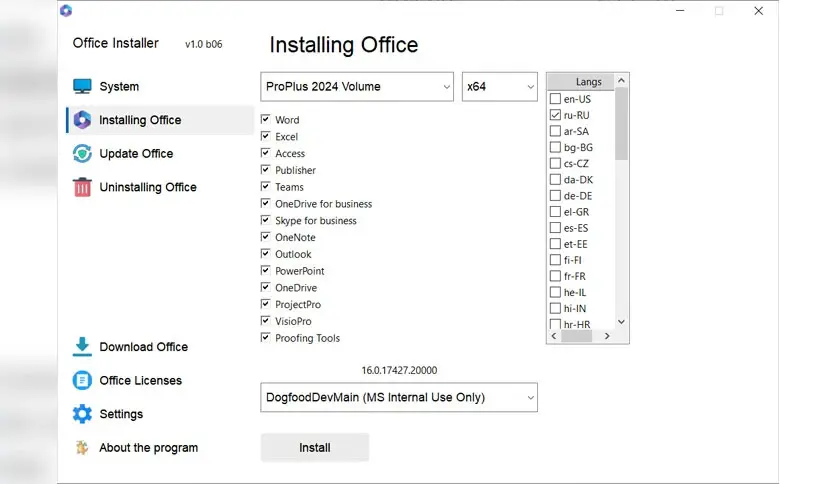Image resolution: width=836 pixels, height=484 pixels.
Task: Click the Download Office arrow icon
Action: pos(82,347)
